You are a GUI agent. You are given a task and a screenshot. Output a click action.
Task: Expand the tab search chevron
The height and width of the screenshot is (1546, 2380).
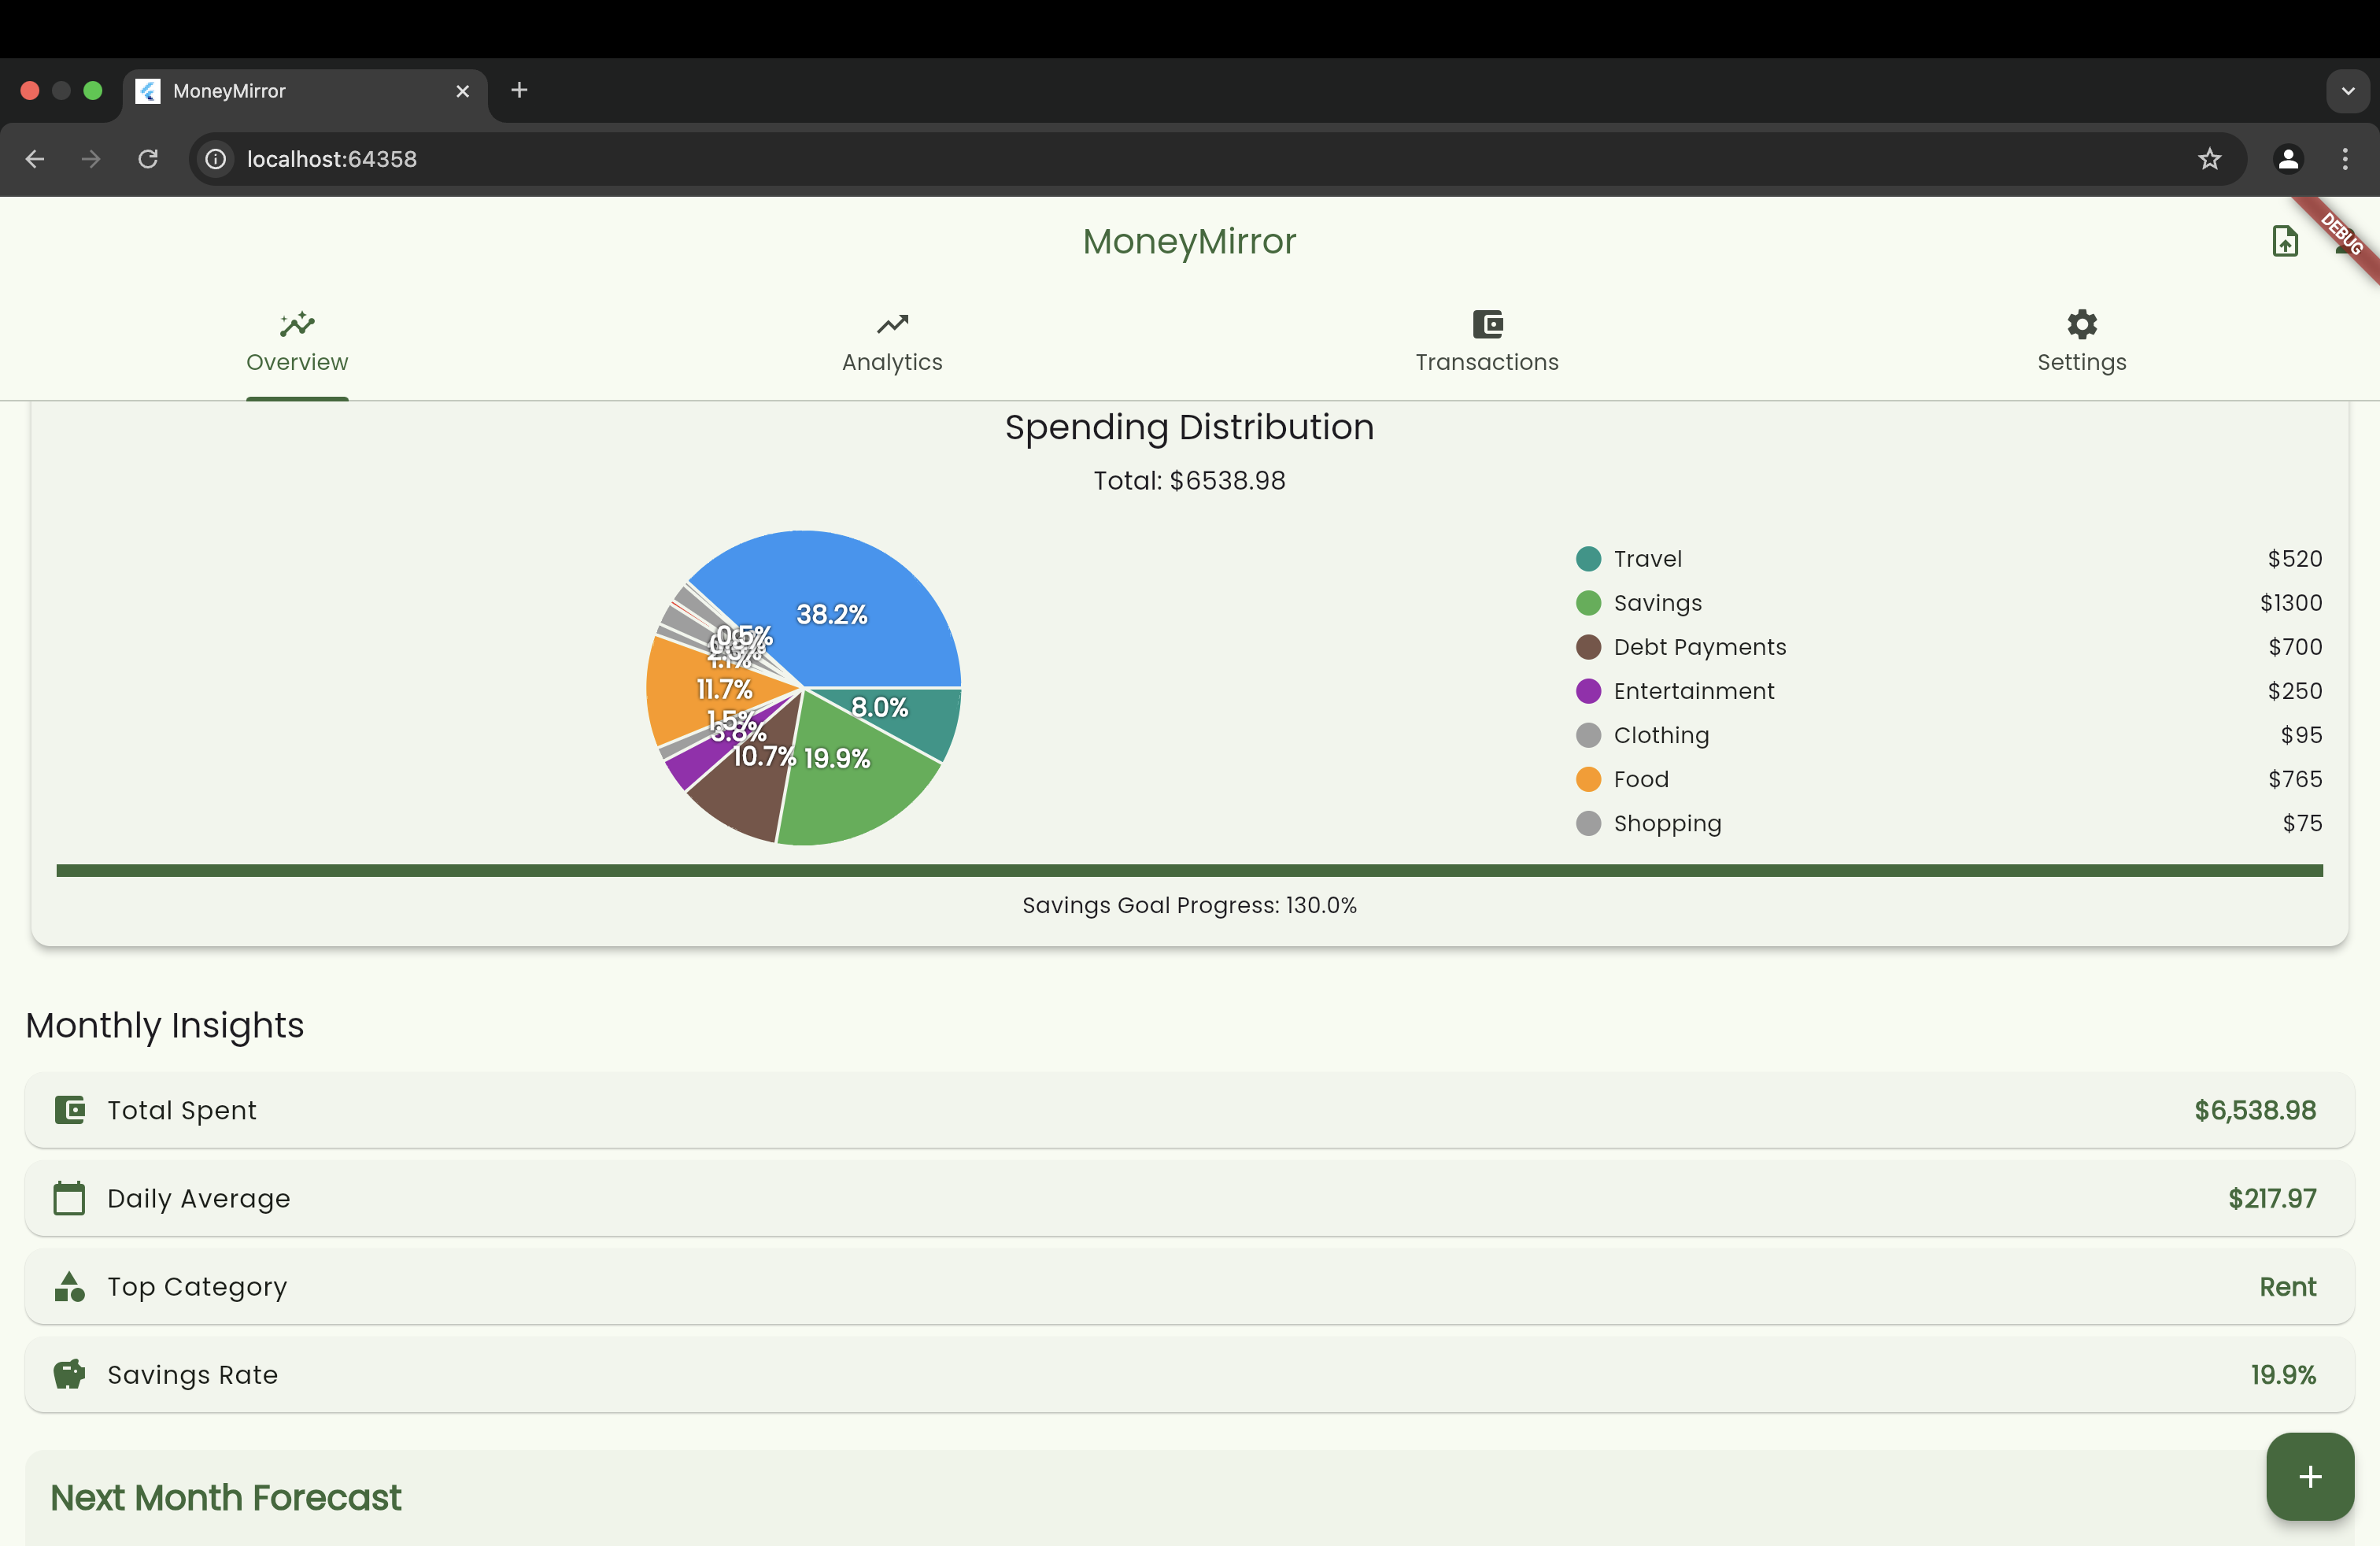click(2348, 91)
